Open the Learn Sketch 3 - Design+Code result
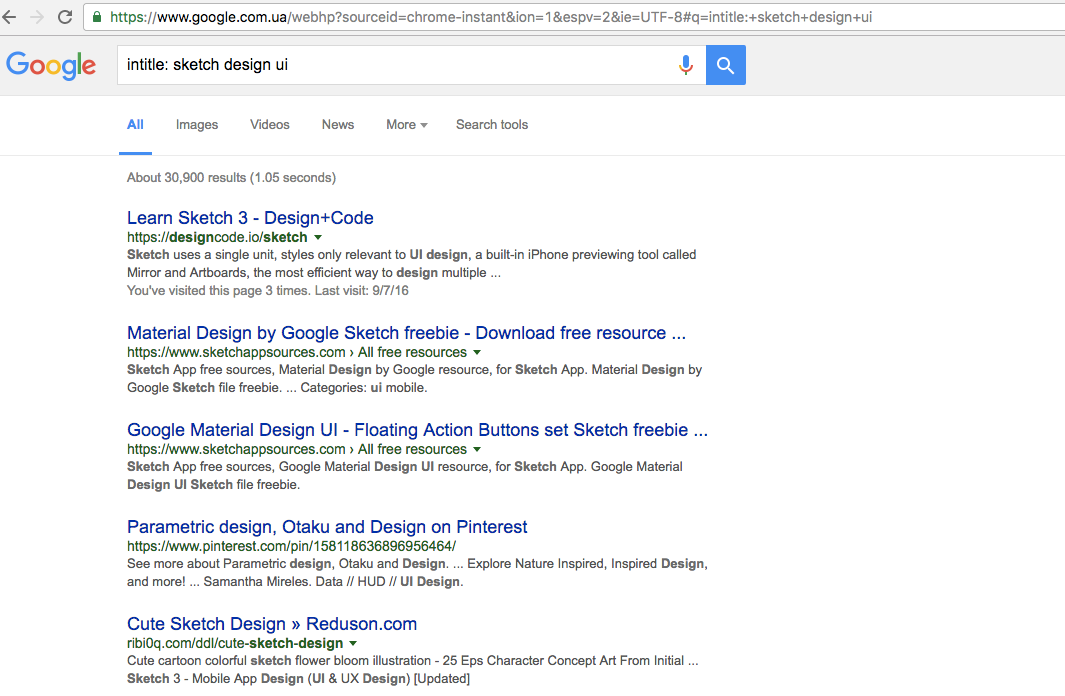Viewport: 1065px width, 696px height. (x=250, y=218)
